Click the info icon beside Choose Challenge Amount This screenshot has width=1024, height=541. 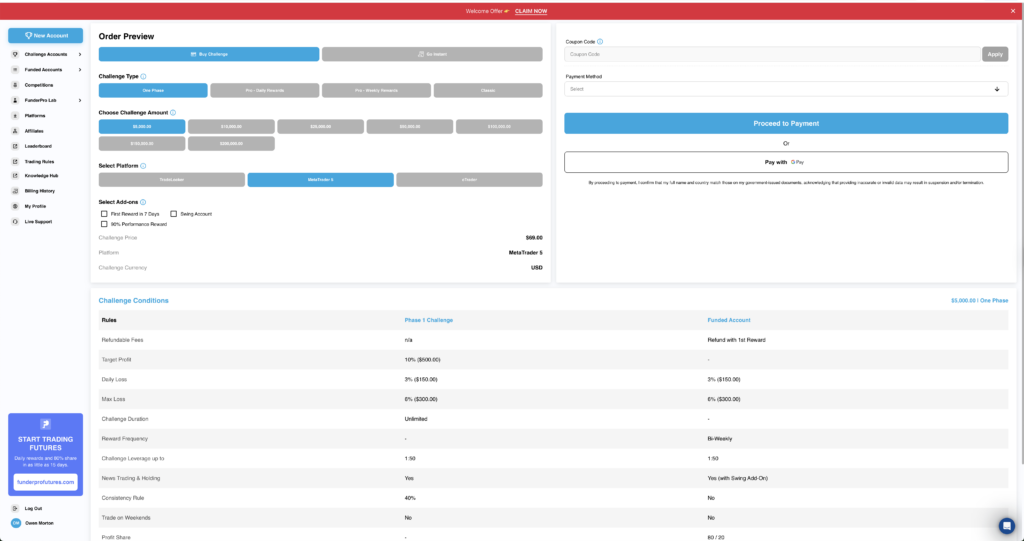coord(173,112)
